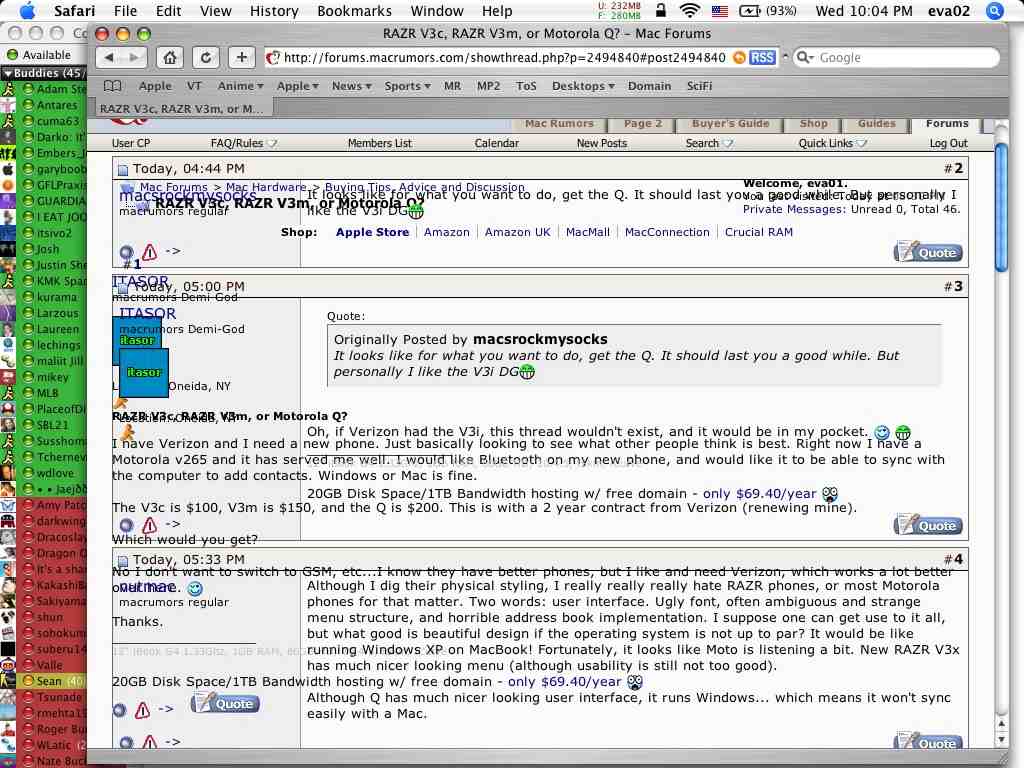Open the Desktops bookmarks dropdown
1024x768 pixels.
pyautogui.click(x=583, y=86)
